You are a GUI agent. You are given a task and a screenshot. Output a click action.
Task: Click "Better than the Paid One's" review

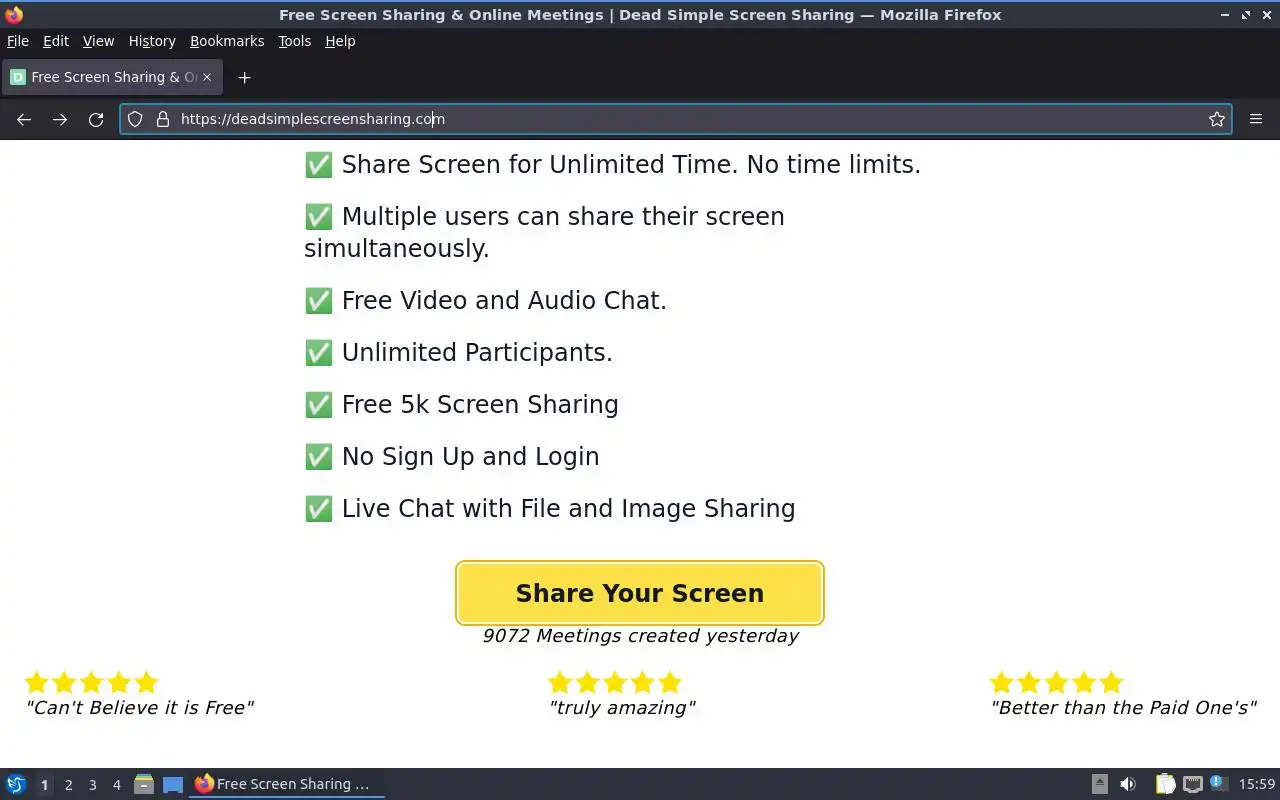pos(1123,708)
